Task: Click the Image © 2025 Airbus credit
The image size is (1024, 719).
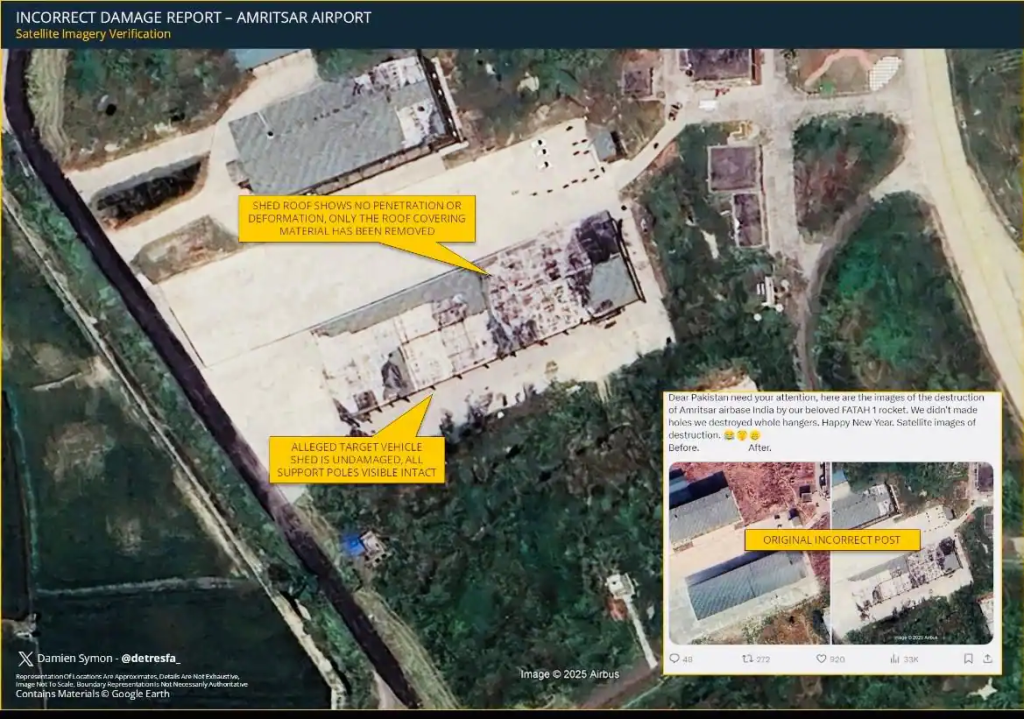Action: [569, 674]
